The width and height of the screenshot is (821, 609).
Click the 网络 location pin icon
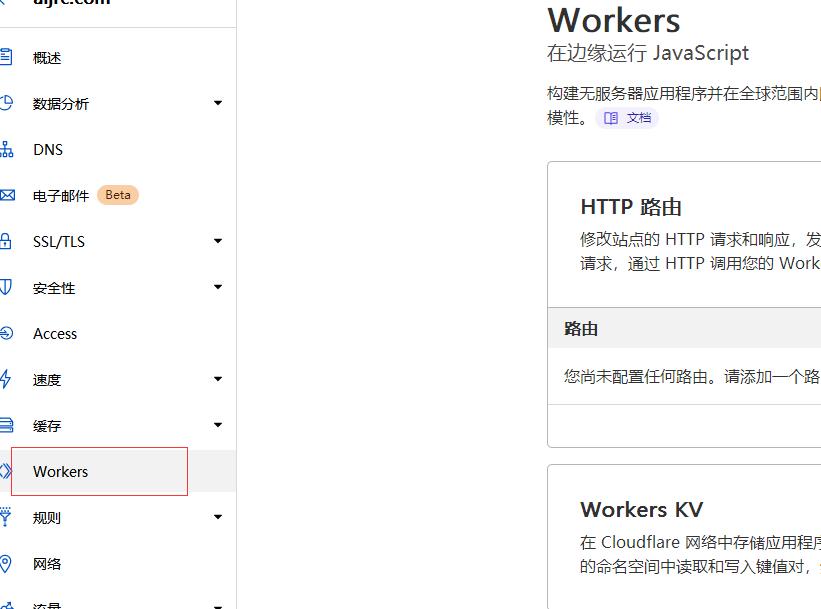5,563
